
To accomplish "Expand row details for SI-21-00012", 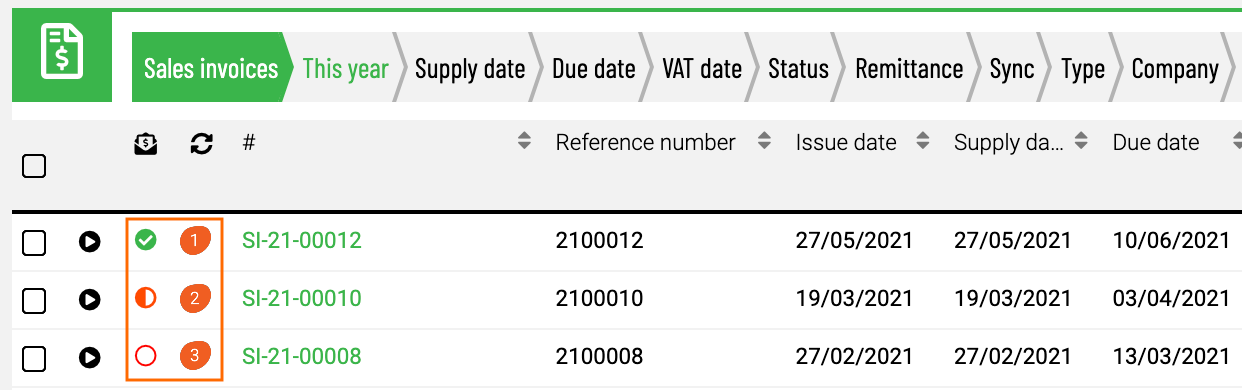I will (90, 241).
